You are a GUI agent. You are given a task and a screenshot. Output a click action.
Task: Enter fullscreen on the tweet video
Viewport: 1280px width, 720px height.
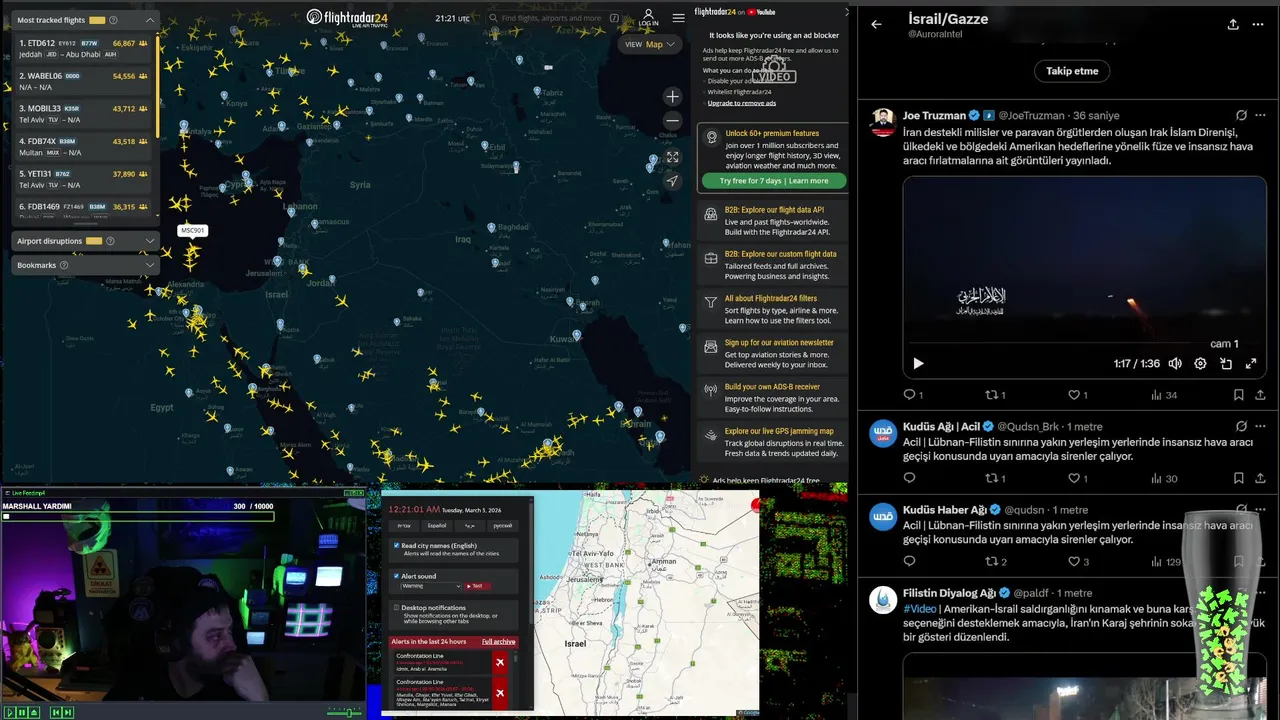[1251, 364]
